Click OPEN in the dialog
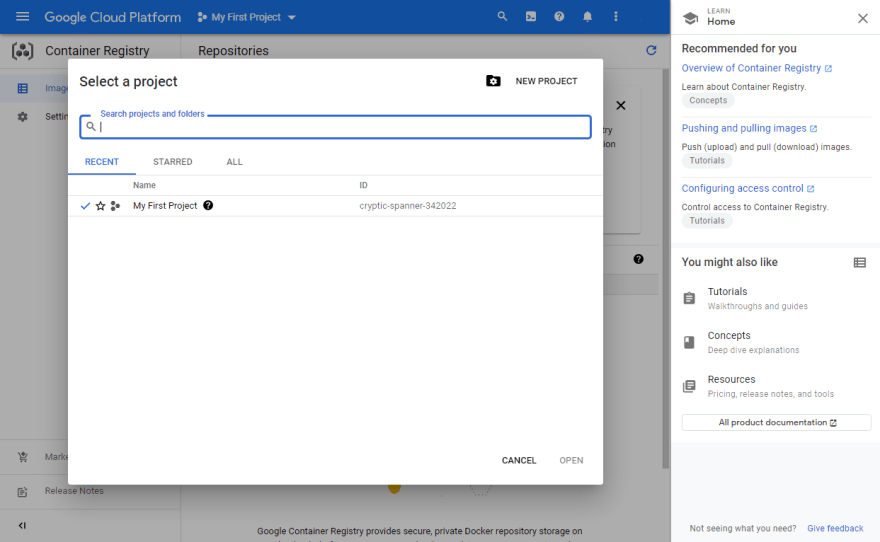The height and width of the screenshot is (542, 880). (571, 461)
